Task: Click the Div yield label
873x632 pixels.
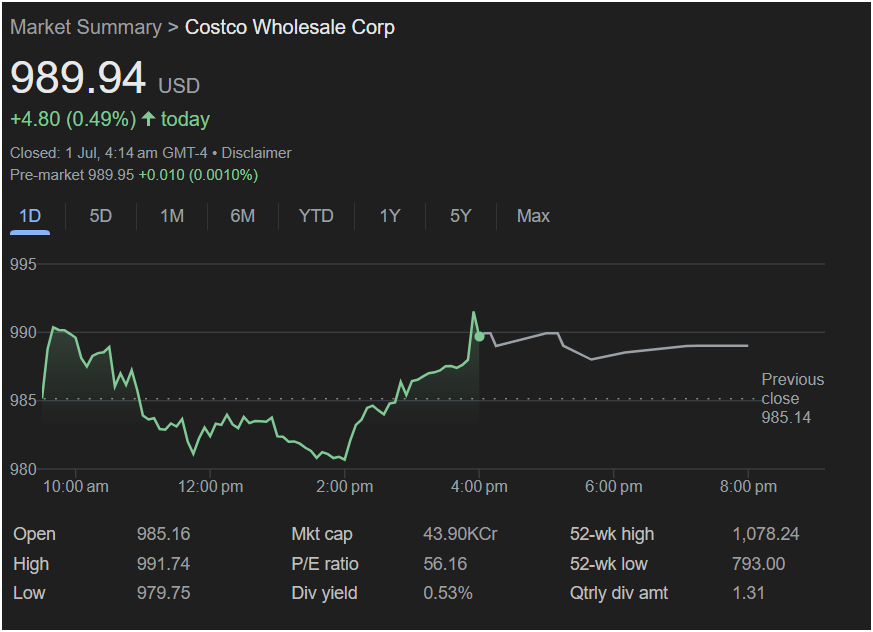Action: tap(325, 593)
